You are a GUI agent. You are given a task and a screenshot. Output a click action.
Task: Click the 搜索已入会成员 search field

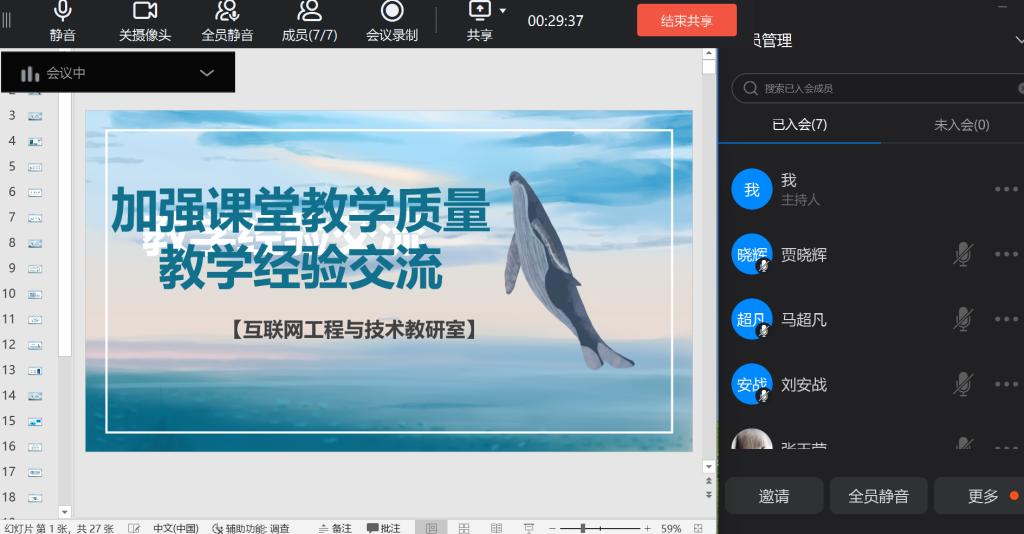(x=880, y=88)
